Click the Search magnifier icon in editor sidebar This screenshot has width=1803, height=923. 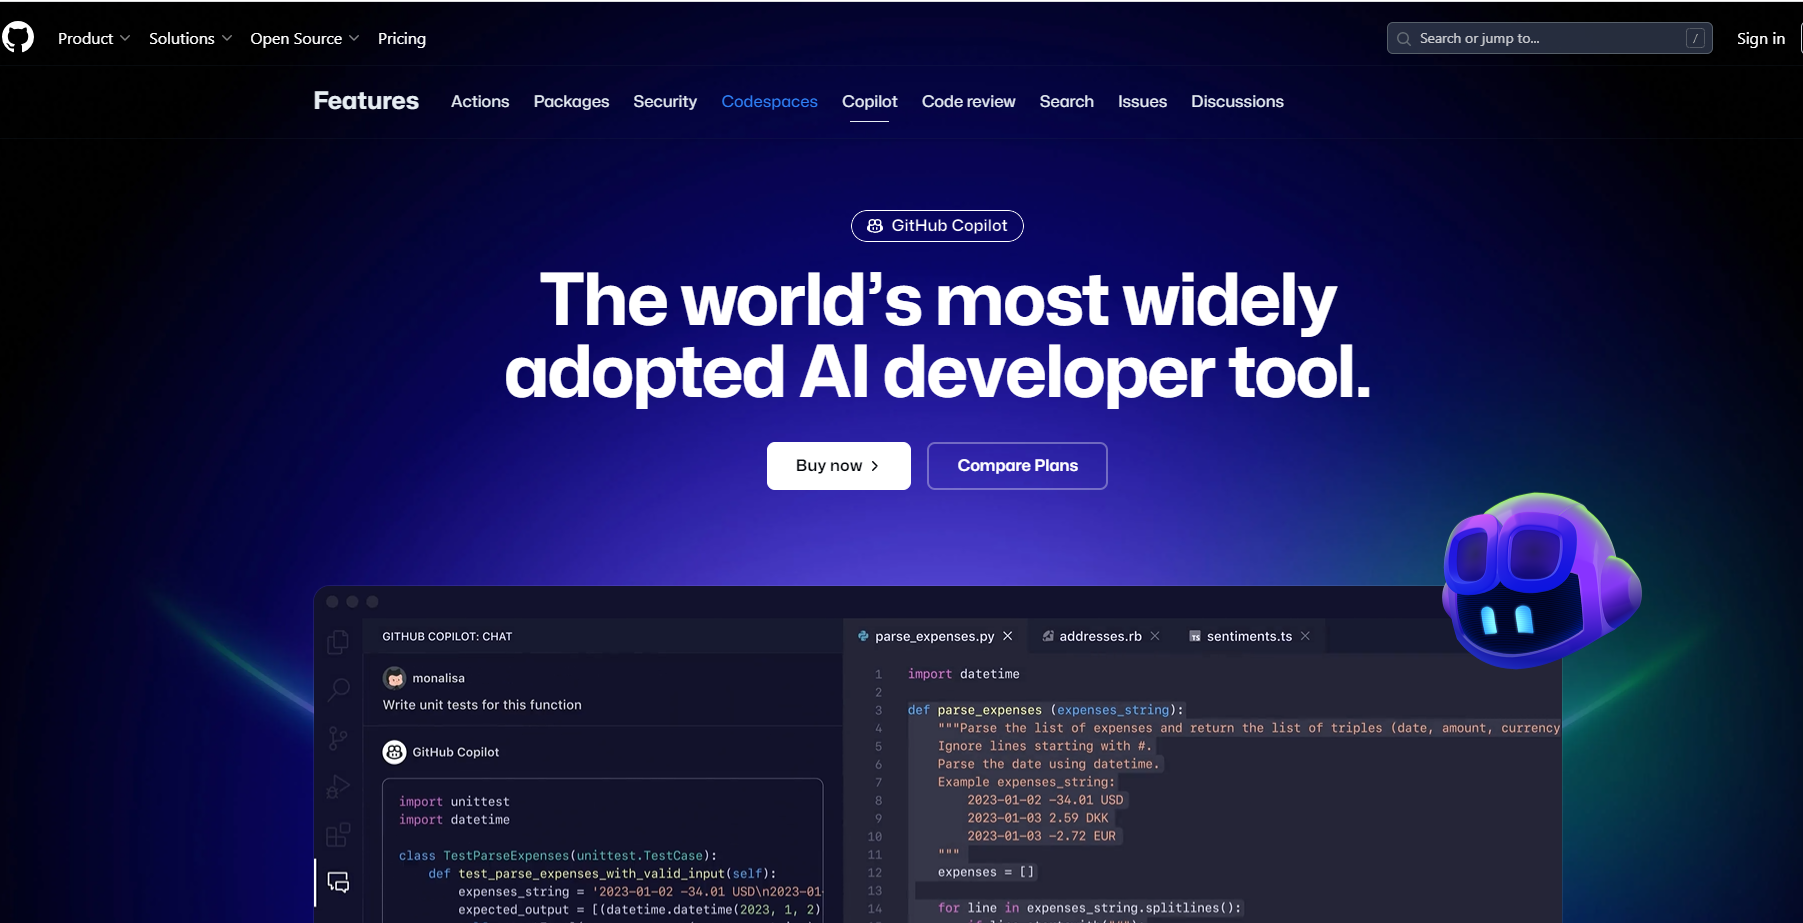(x=339, y=690)
